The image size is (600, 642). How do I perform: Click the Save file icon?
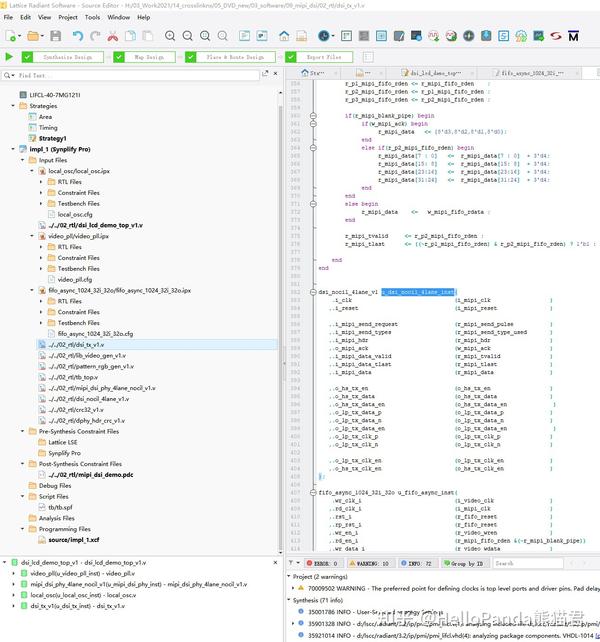56,36
